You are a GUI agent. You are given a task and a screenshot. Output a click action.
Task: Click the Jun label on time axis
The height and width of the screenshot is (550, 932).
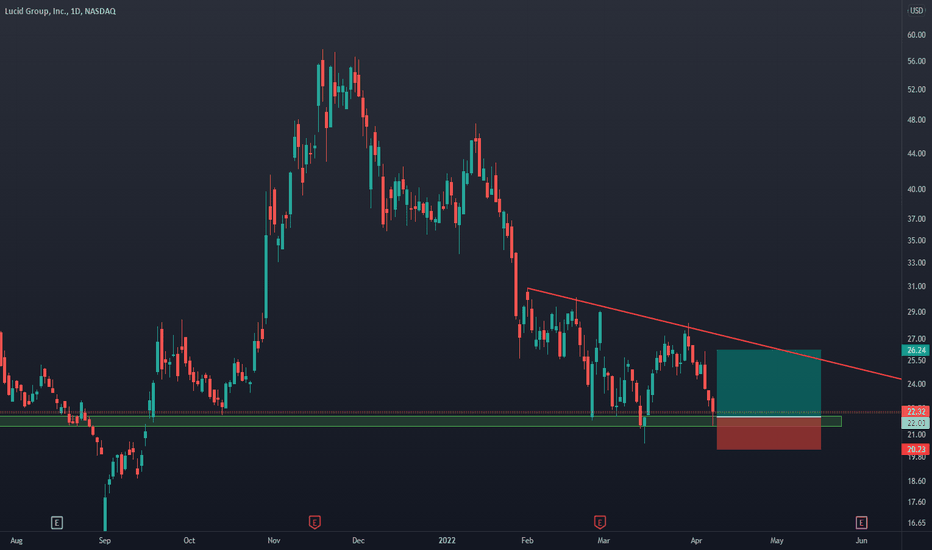[861, 540]
